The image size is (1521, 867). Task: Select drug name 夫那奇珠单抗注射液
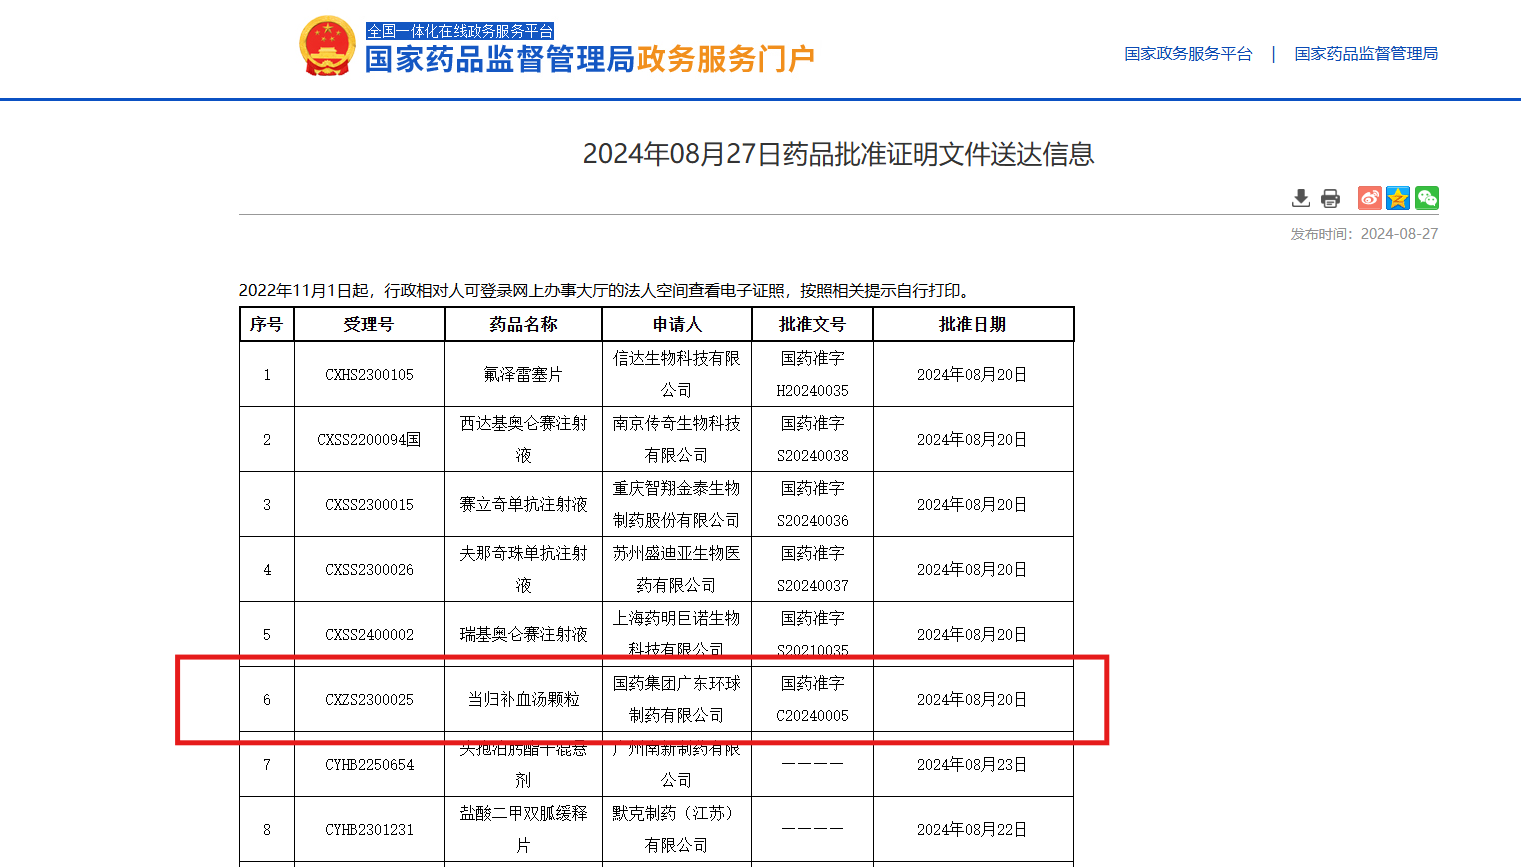523,569
